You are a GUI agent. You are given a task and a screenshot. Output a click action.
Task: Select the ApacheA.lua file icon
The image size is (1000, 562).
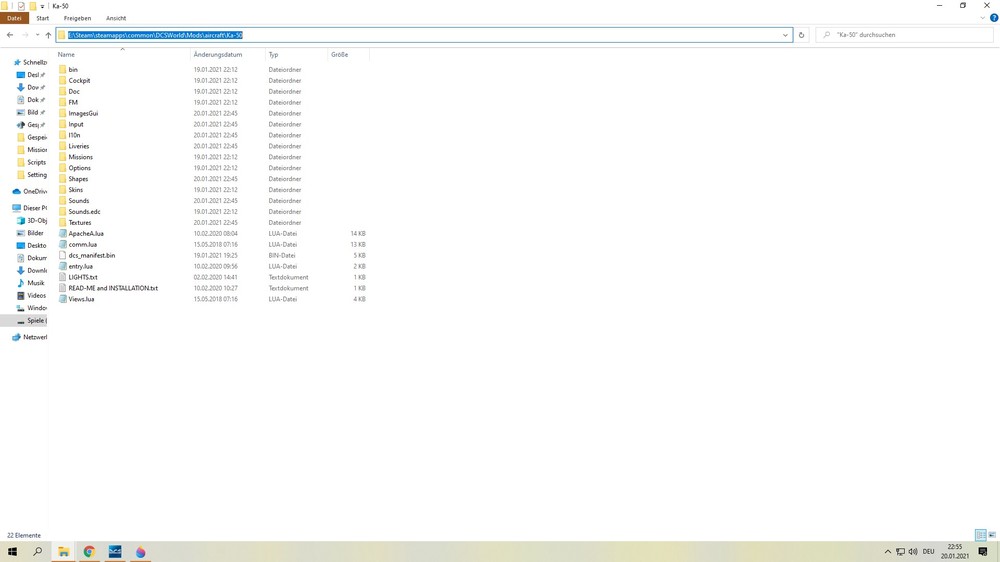click(x=62, y=233)
